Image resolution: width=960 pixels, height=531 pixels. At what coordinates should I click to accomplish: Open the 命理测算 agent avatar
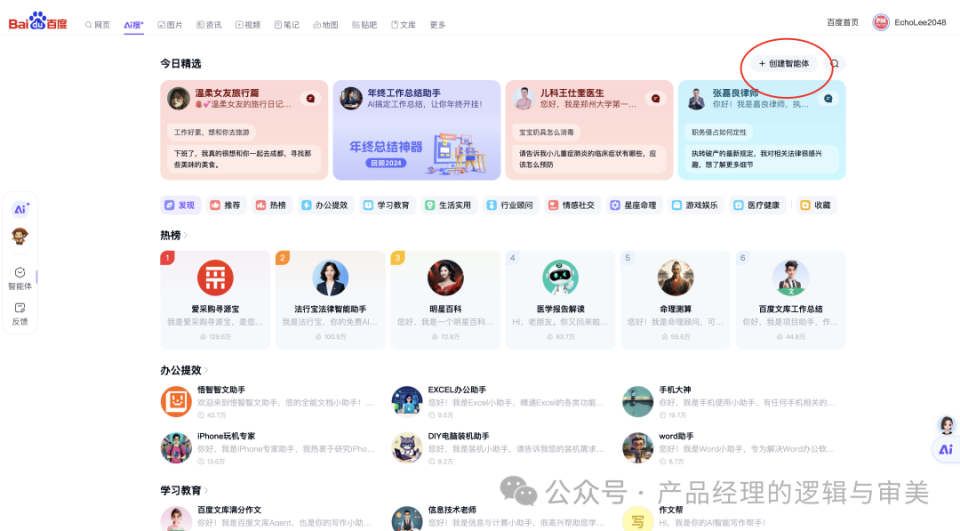coord(675,277)
